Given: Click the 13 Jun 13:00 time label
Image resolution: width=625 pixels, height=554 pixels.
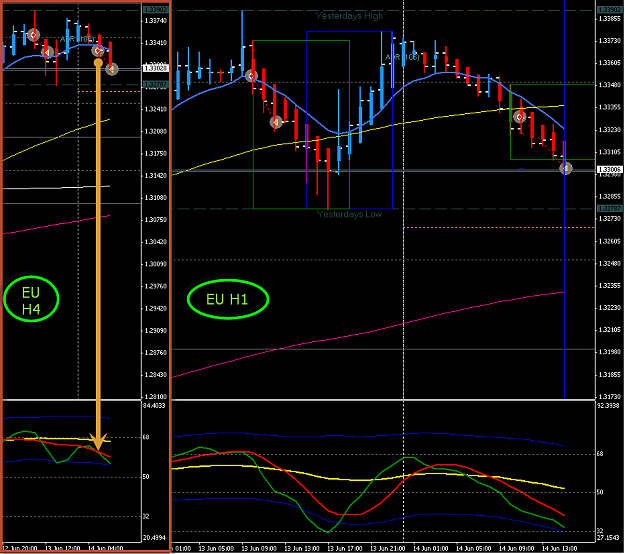Looking at the screenshot, I should pos(302,549).
